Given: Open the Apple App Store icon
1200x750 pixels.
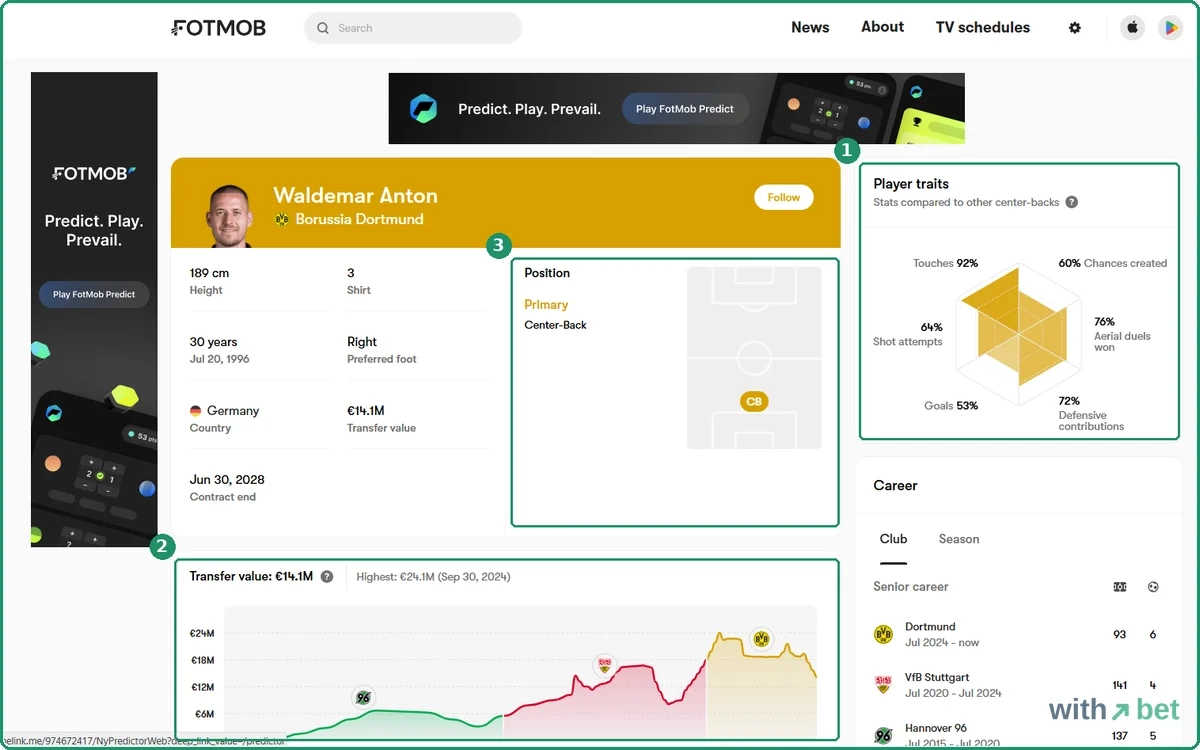Looking at the screenshot, I should (1132, 28).
